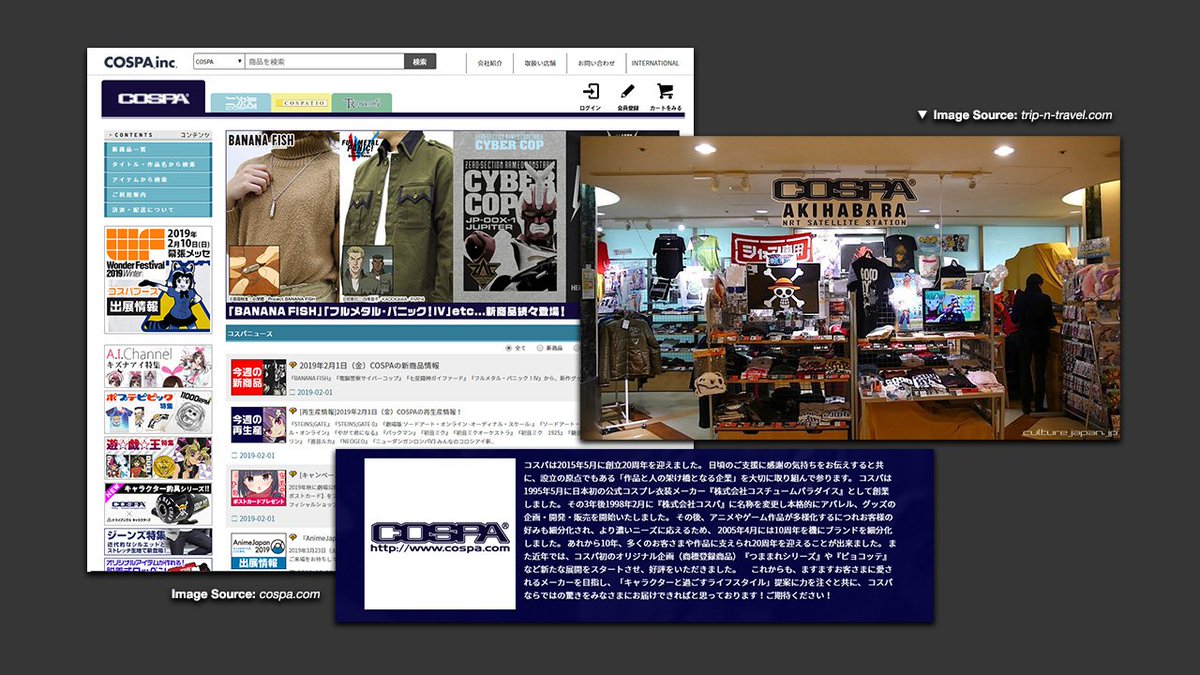The width and height of the screenshot is (1200, 675).
Task: Click the ジーンズ特集 sidebar banner
Action: [x=158, y=544]
